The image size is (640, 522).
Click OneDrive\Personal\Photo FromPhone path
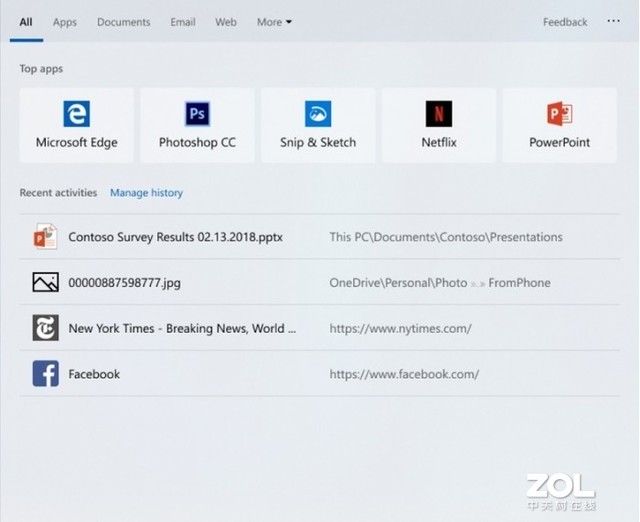[x=440, y=282]
